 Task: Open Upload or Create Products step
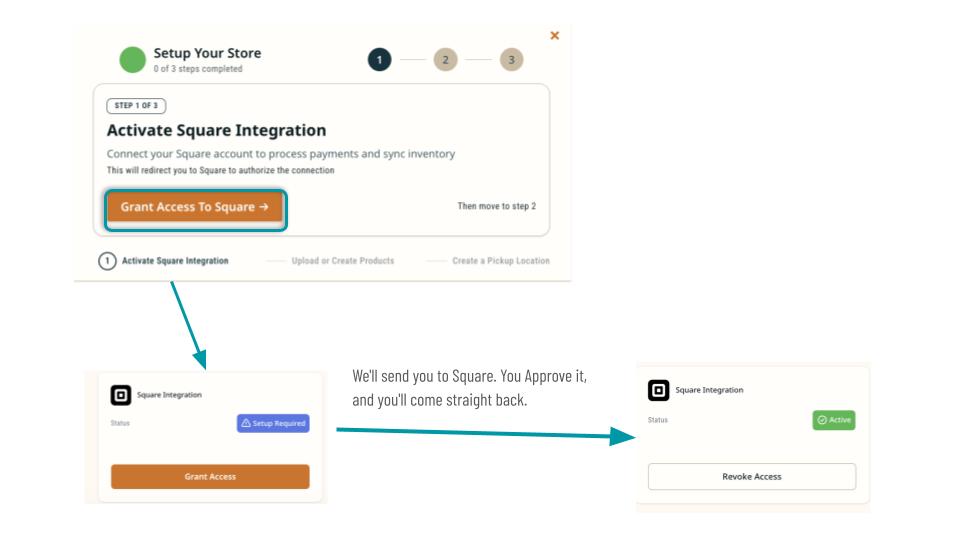click(x=343, y=261)
